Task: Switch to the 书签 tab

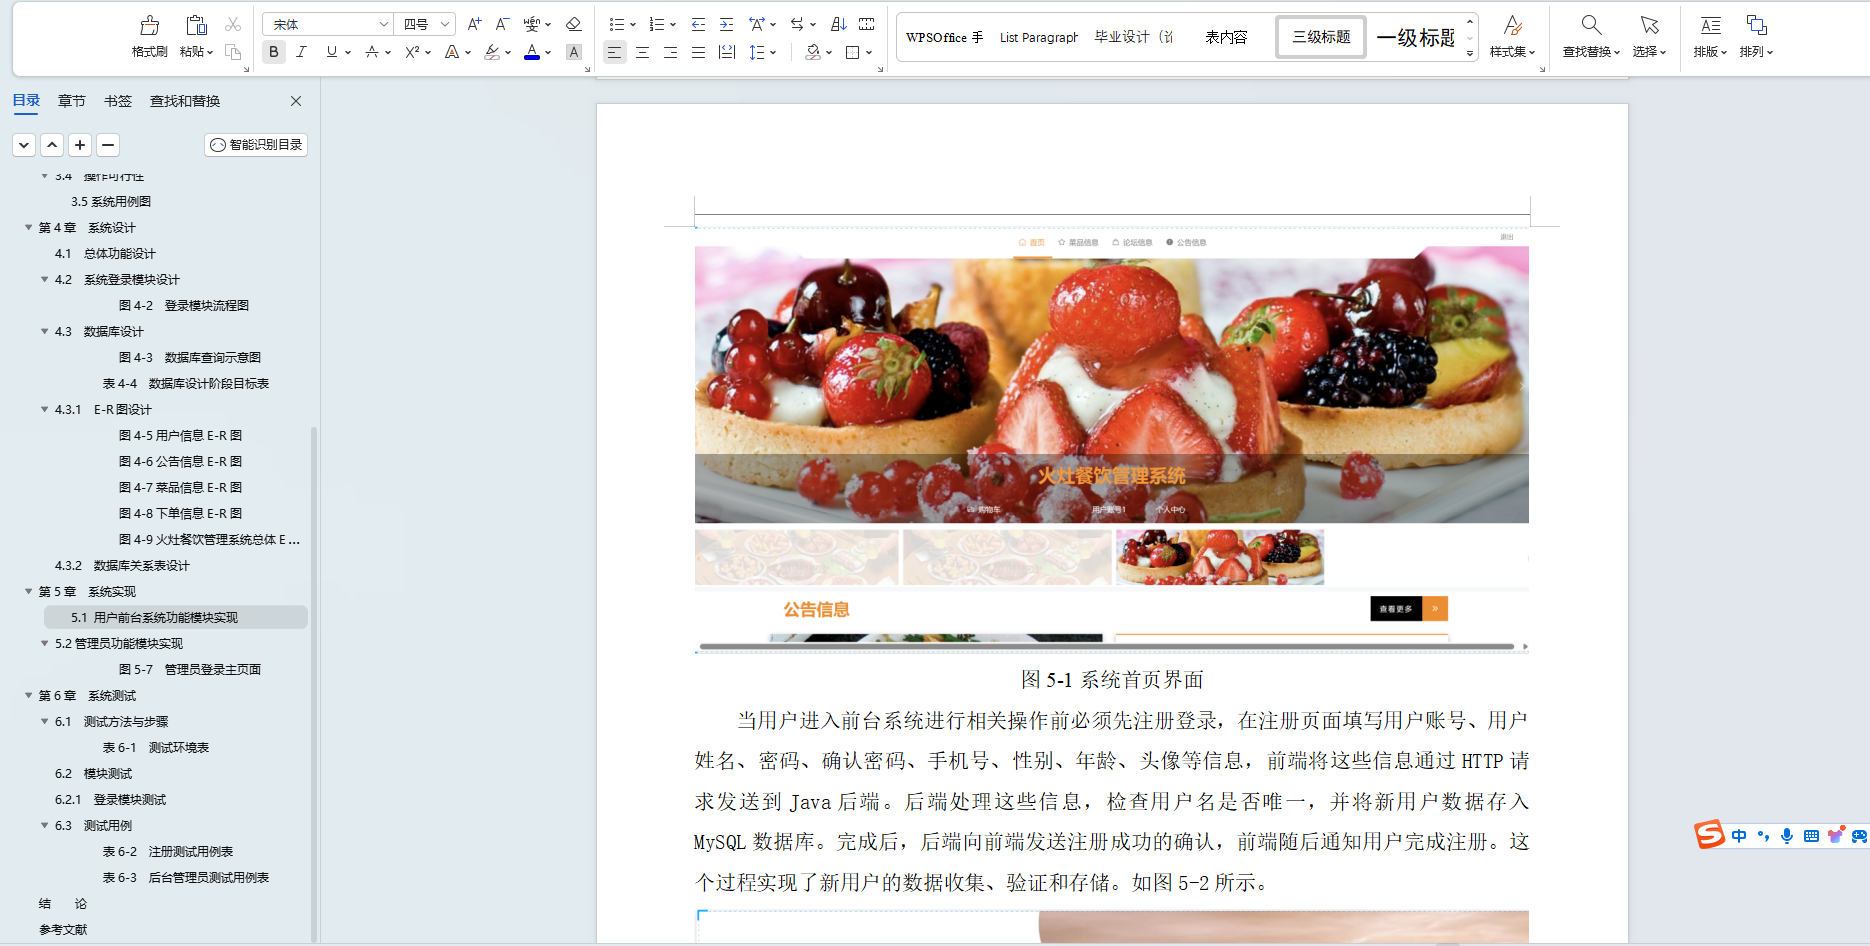Action: pos(117,101)
